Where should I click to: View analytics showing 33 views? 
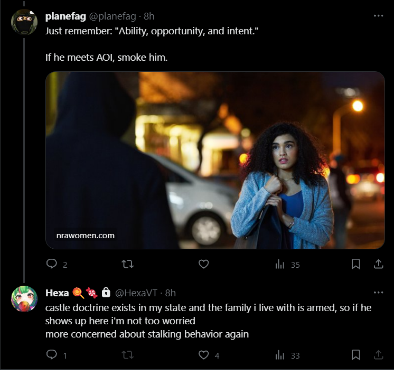click(x=287, y=355)
